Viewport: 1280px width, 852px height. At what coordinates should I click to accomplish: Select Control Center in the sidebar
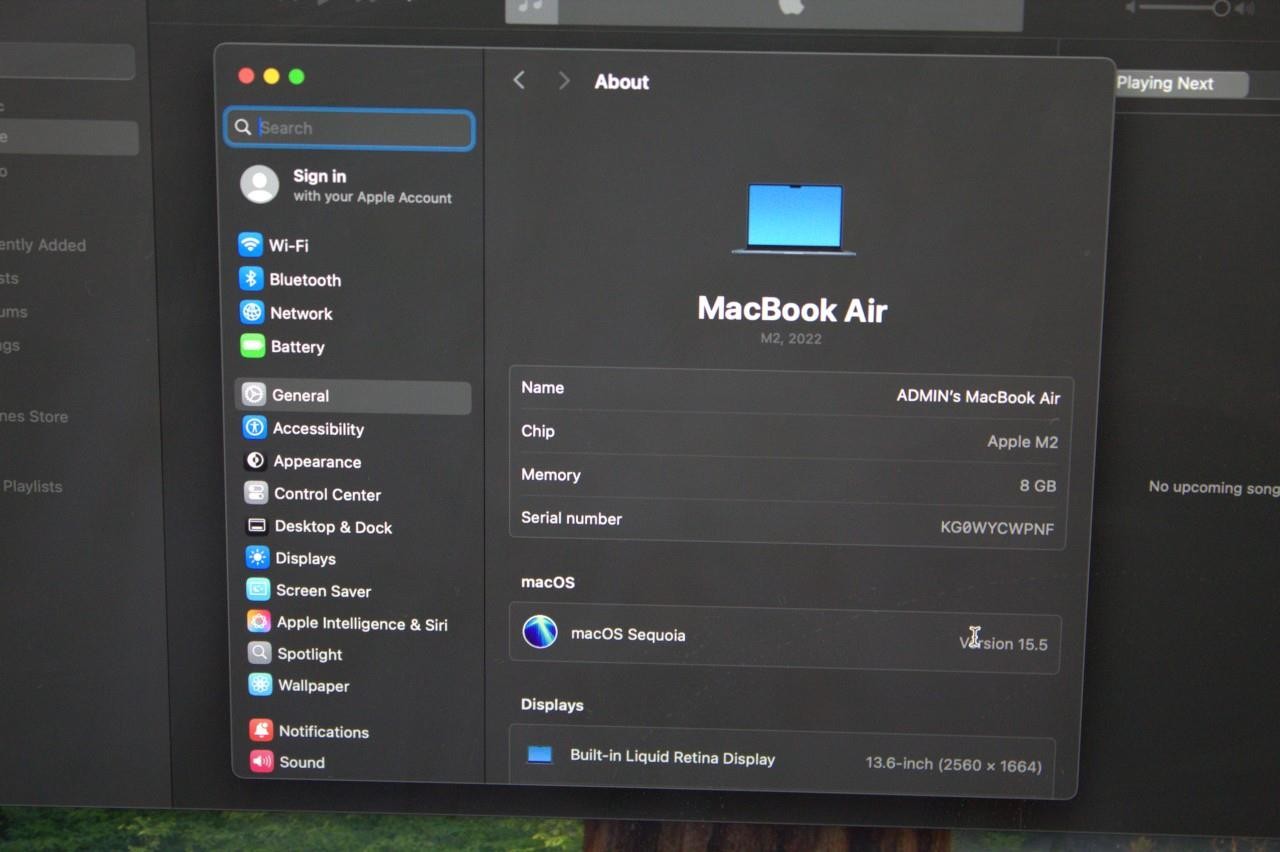coord(327,494)
